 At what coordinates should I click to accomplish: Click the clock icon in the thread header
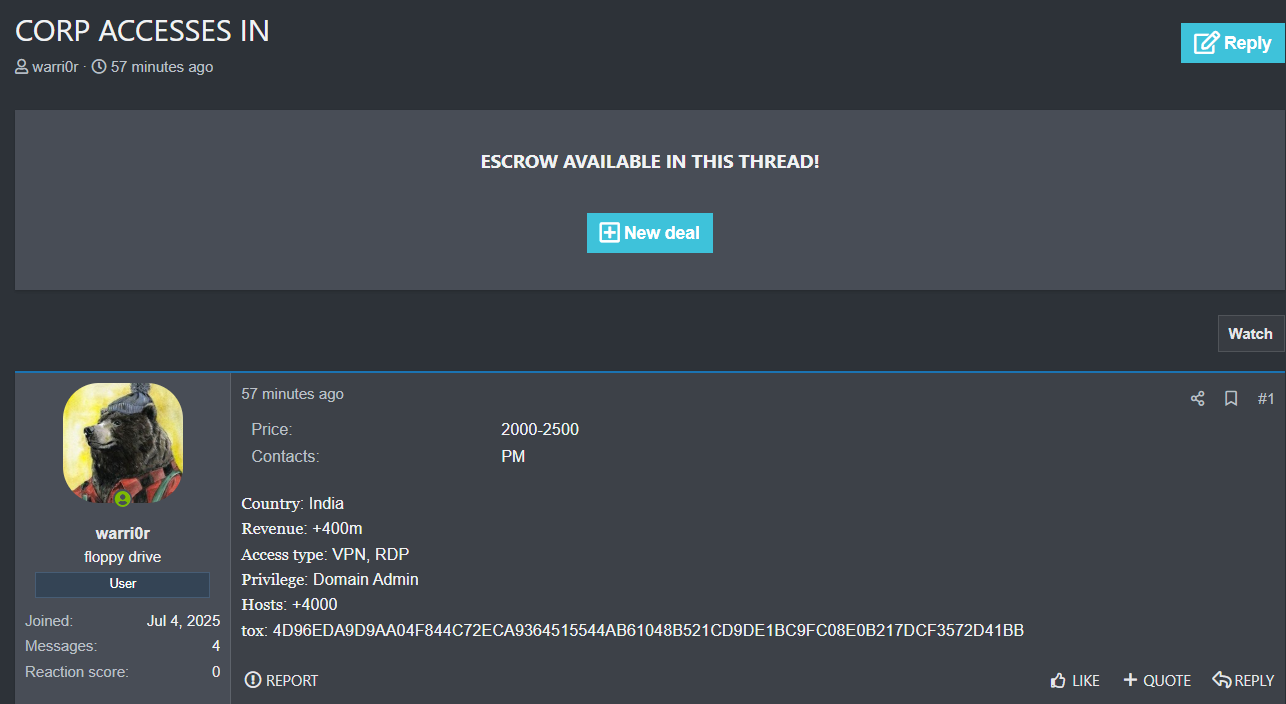[99, 67]
